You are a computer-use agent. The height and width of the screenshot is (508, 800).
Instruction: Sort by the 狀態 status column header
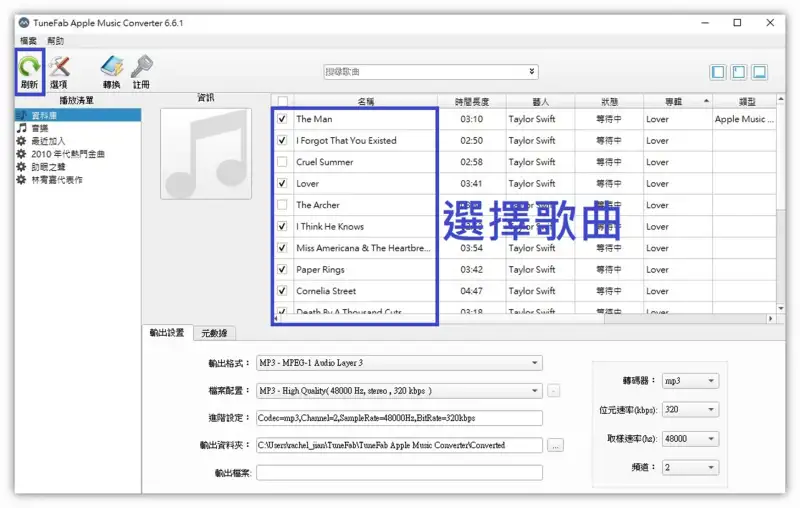(609, 101)
